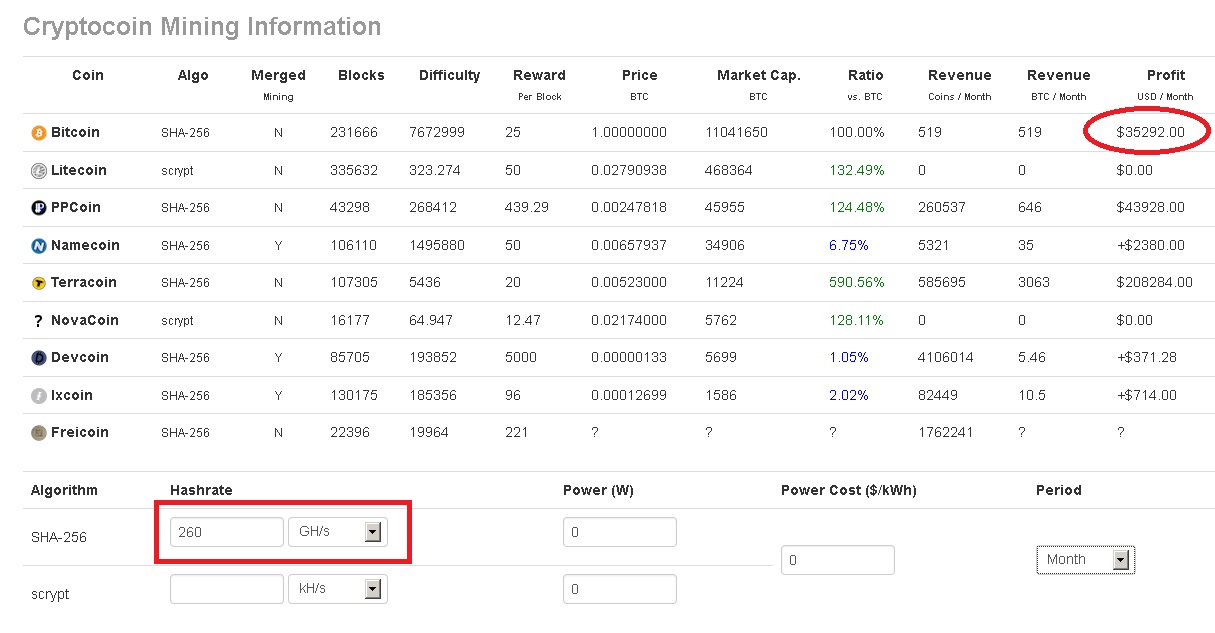Screen dimensions: 1215x633
Task: Click the Blocks column header
Action: [361, 75]
